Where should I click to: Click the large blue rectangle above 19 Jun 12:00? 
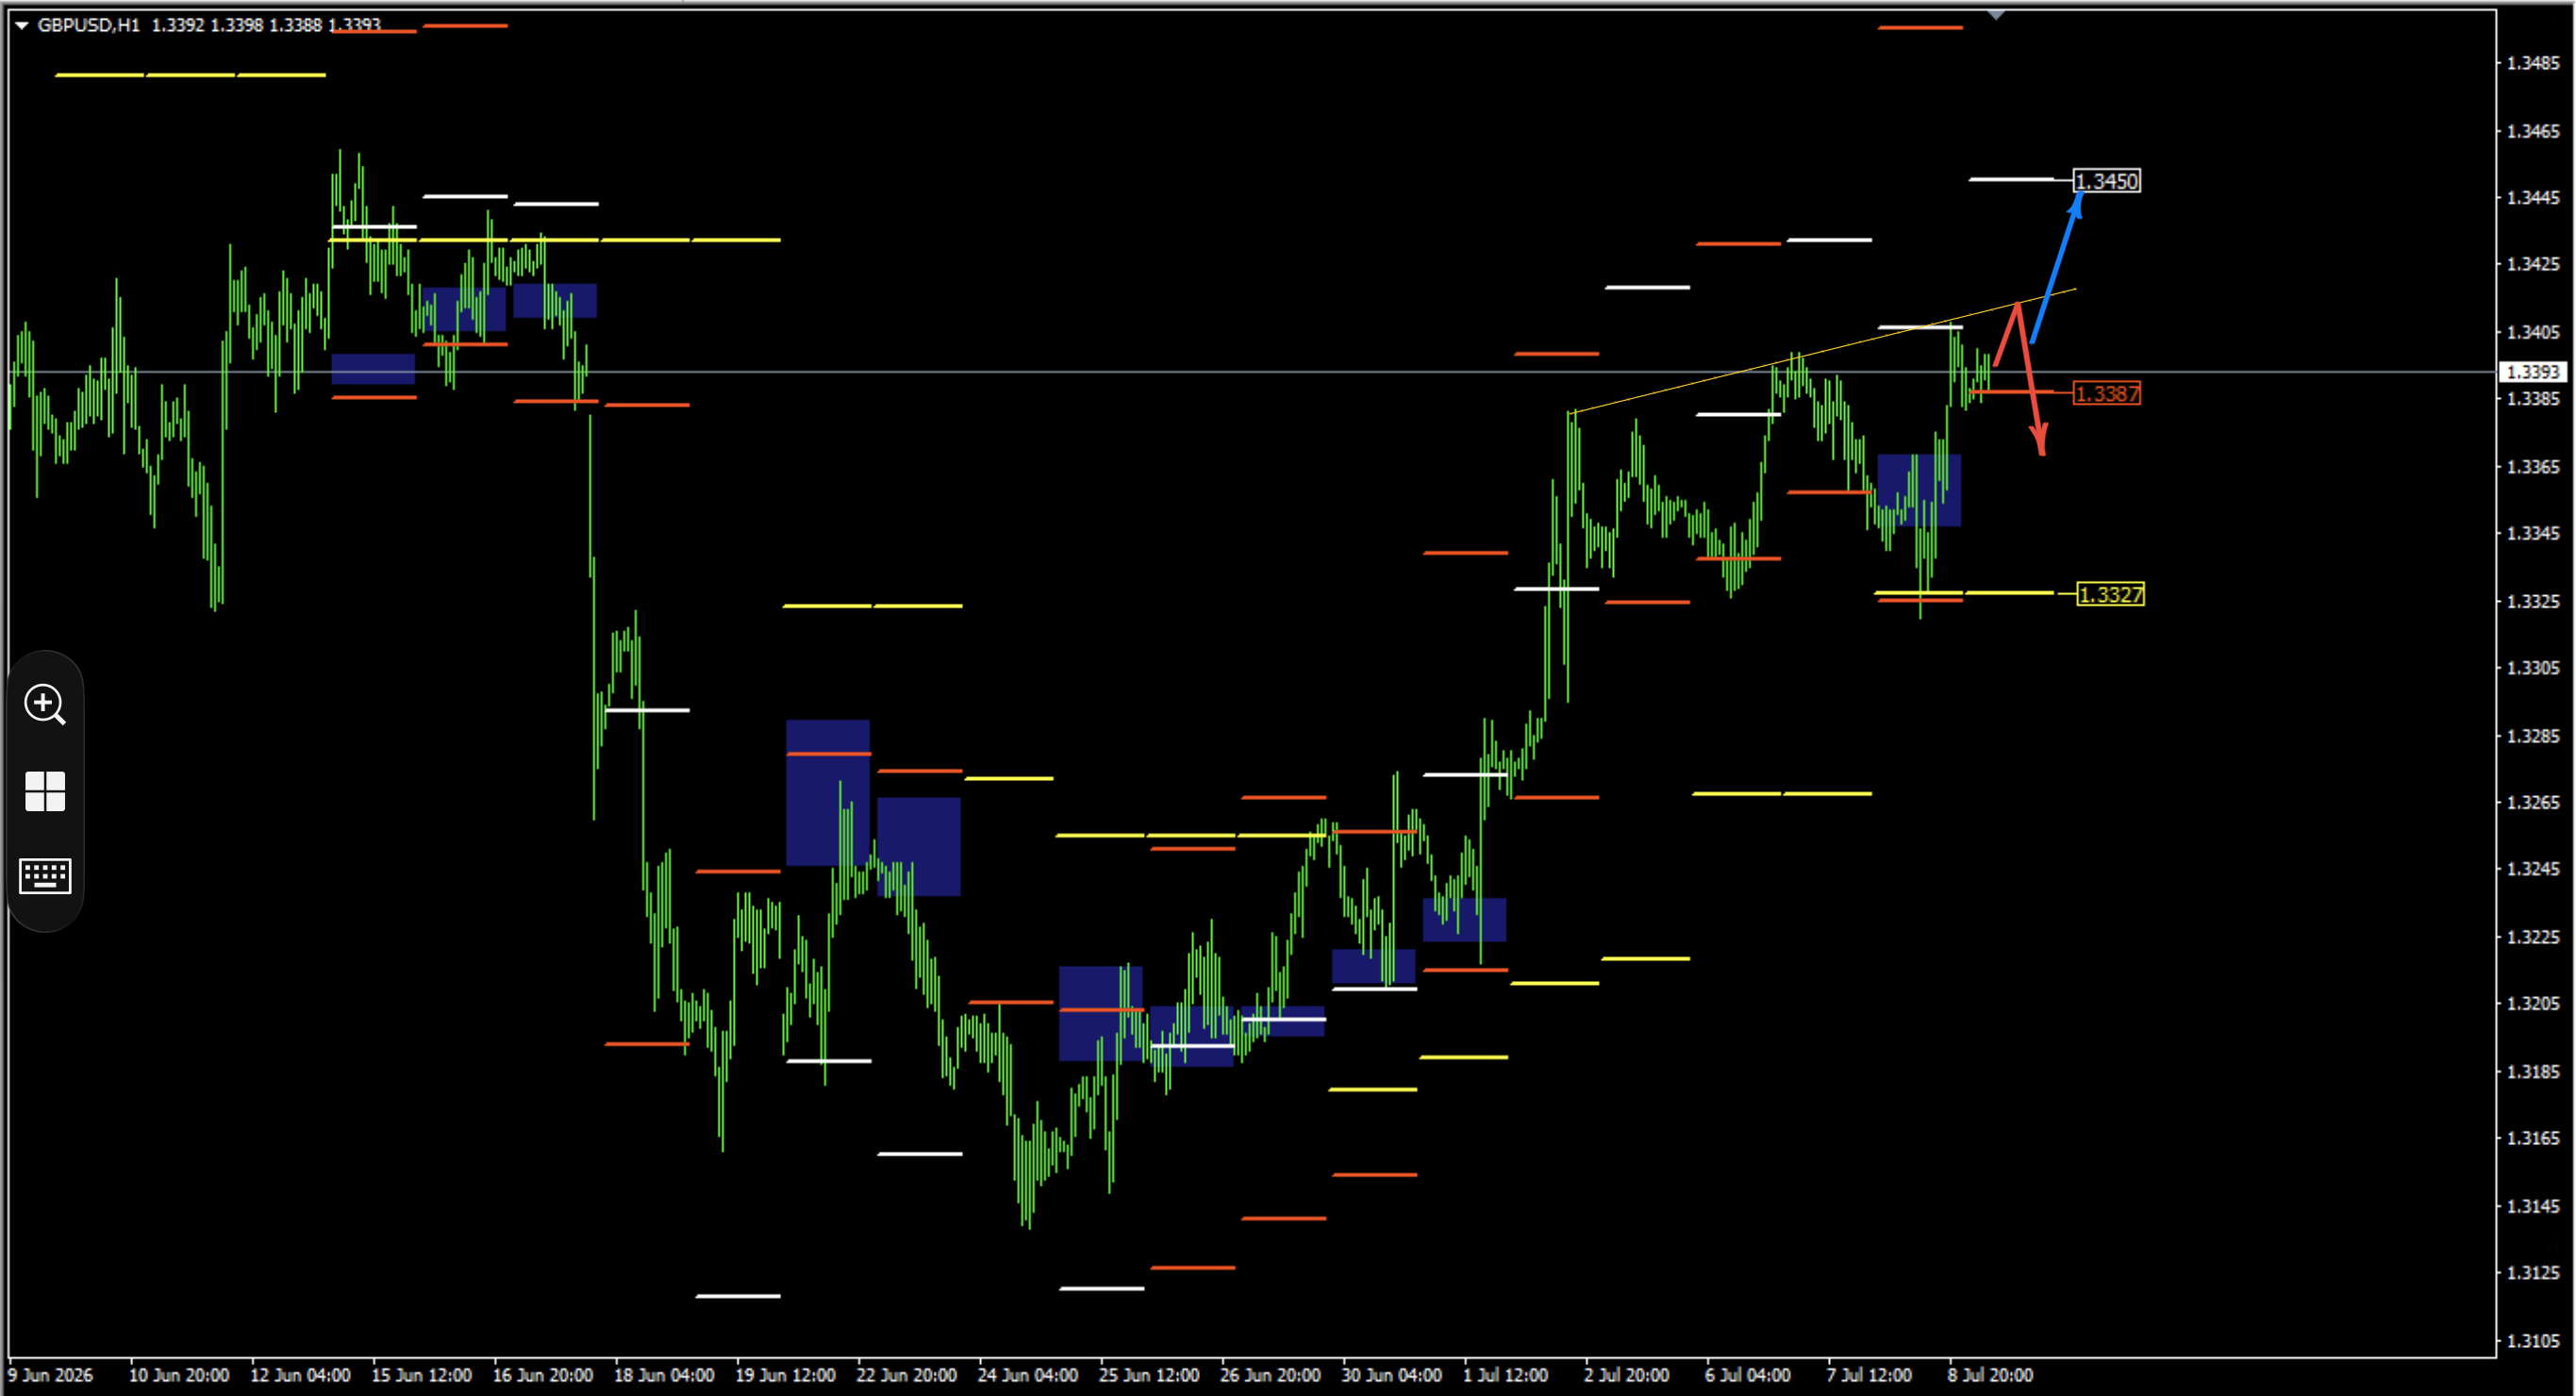[827, 792]
